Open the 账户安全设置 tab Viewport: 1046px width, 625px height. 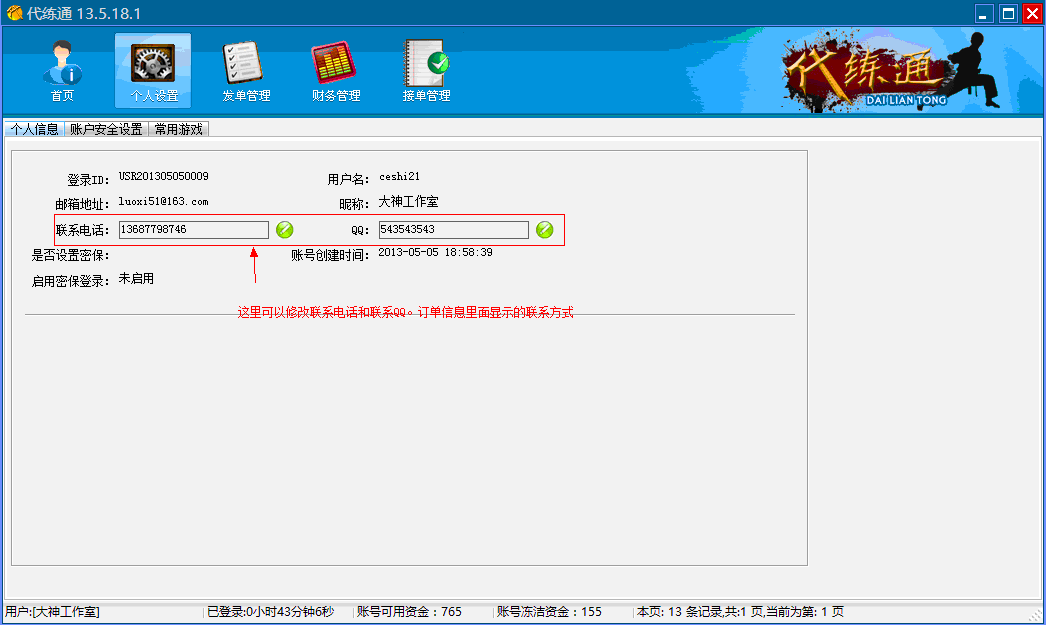[104, 129]
